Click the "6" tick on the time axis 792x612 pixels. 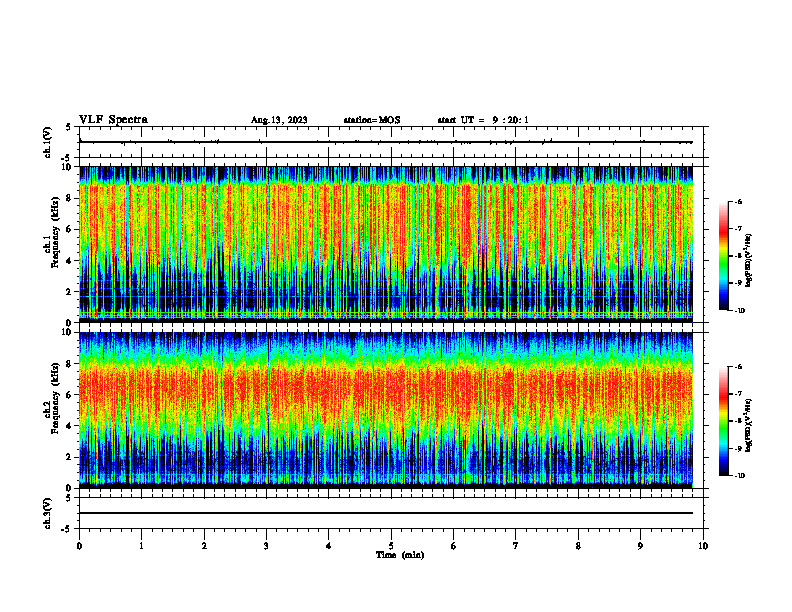click(x=454, y=546)
